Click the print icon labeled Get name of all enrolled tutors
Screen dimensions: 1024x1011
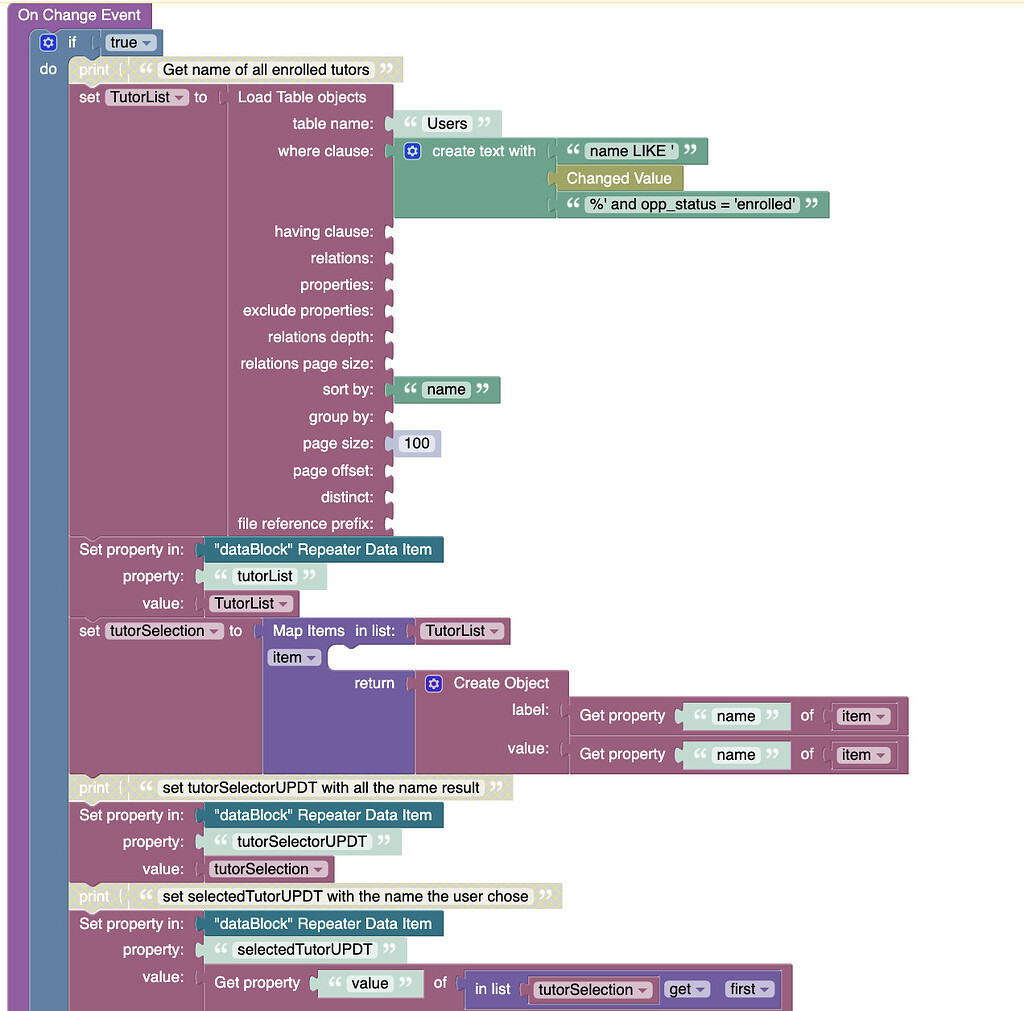coord(93,69)
